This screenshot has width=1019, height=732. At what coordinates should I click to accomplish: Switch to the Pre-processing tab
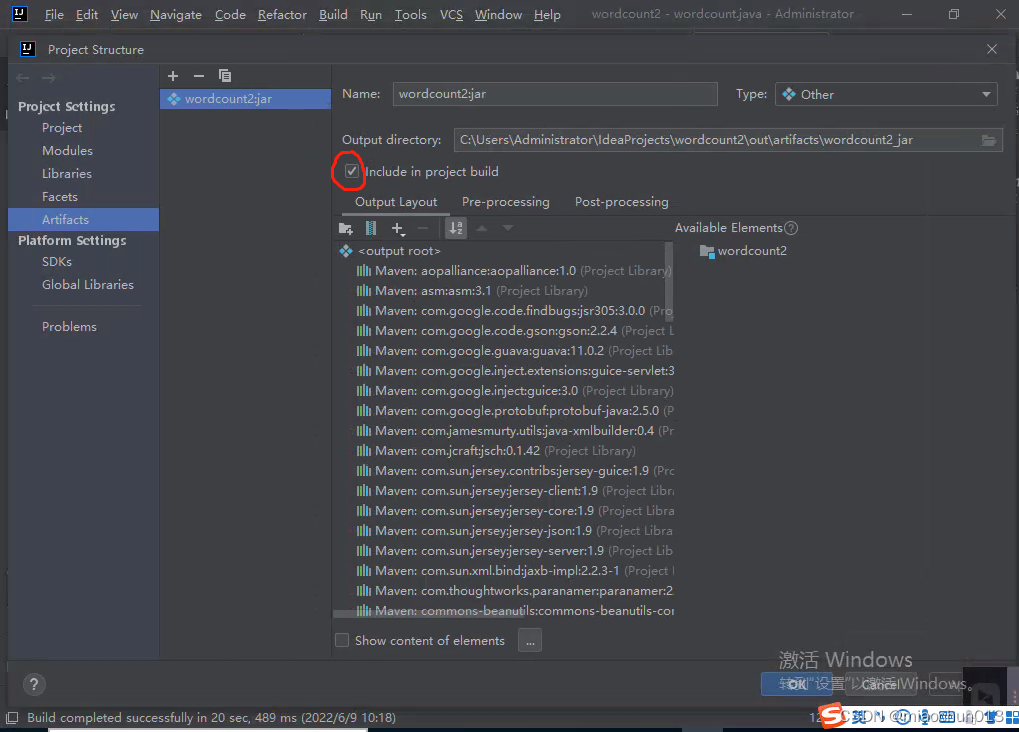505,202
